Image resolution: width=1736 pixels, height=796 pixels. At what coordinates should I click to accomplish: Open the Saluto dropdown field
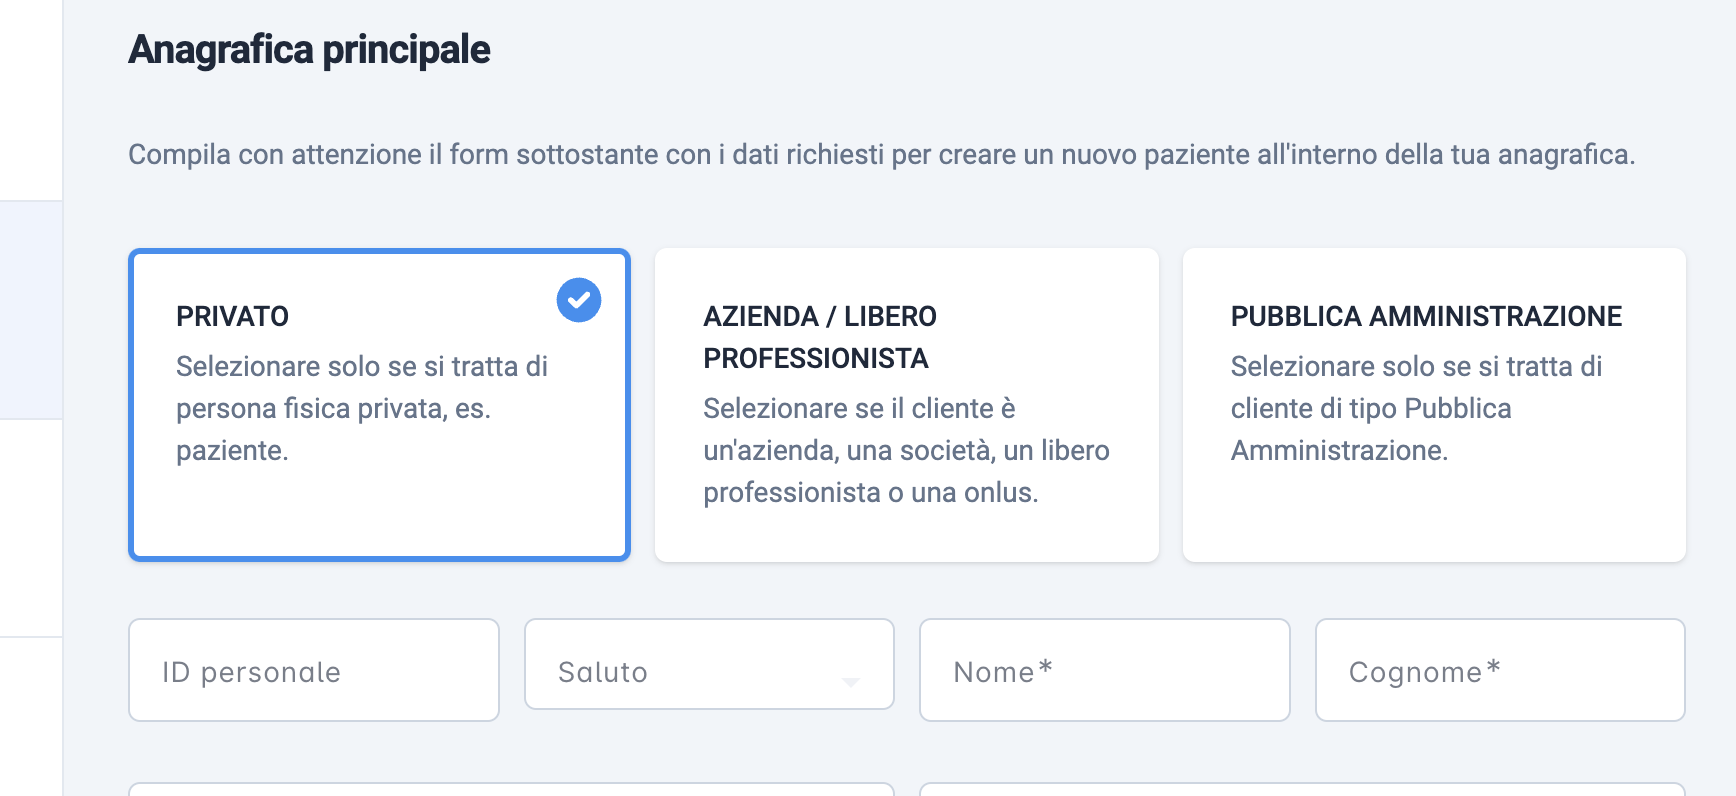click(x=709, y=664)
